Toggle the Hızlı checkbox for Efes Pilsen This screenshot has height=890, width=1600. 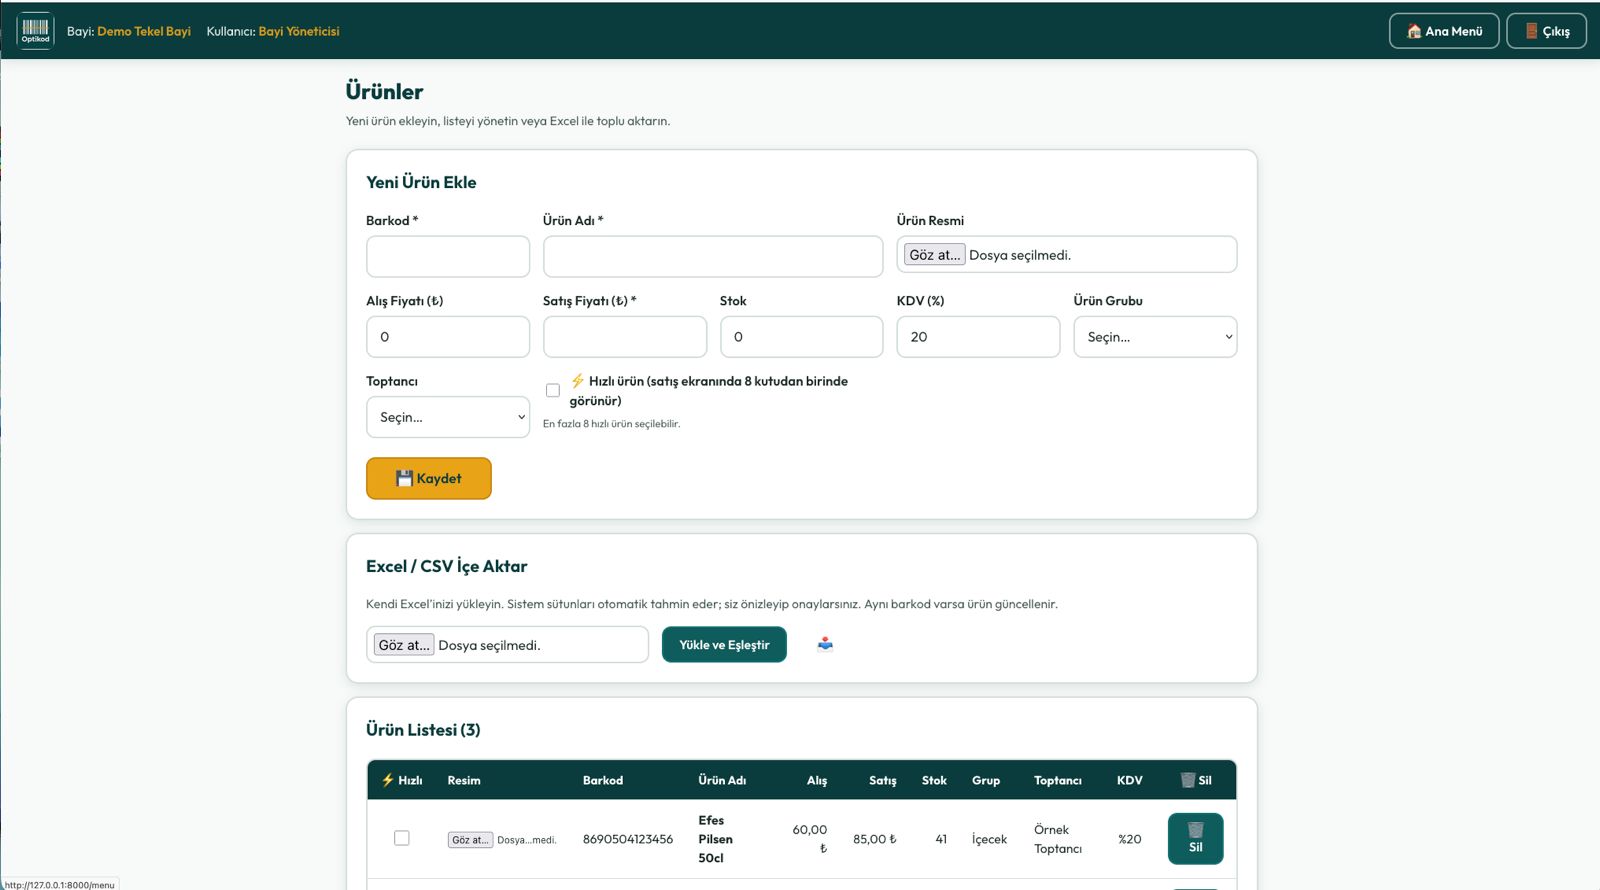click(x=402, y=838)
